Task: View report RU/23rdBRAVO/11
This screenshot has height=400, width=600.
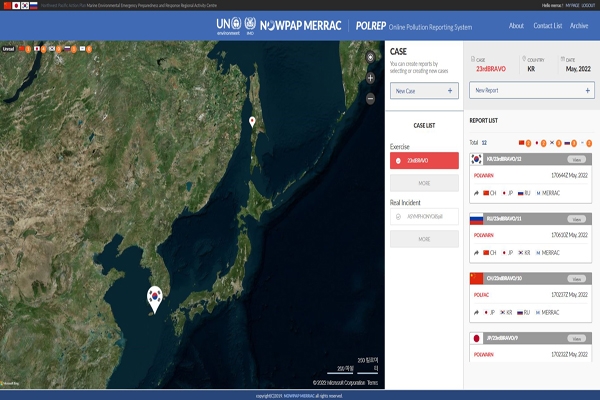Action: pos(576,219)
